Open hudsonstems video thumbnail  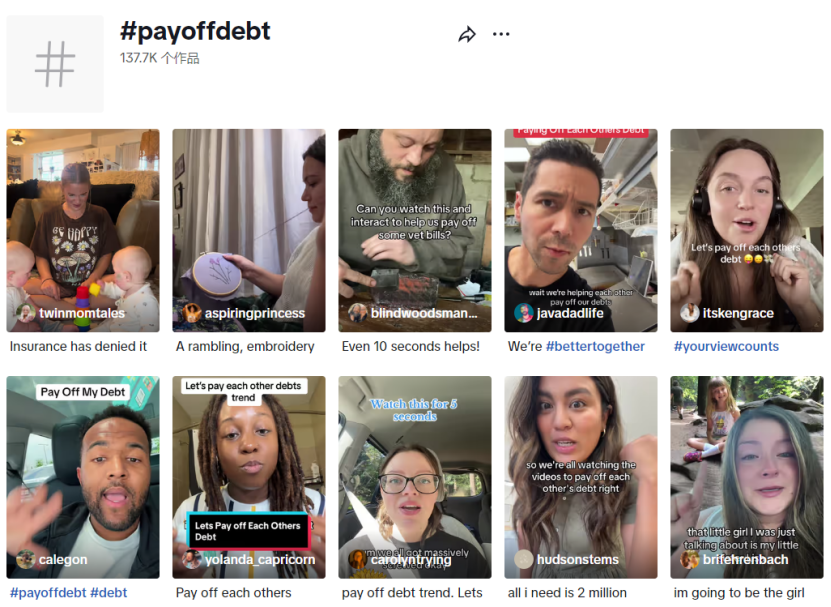[x=581, y=477]
